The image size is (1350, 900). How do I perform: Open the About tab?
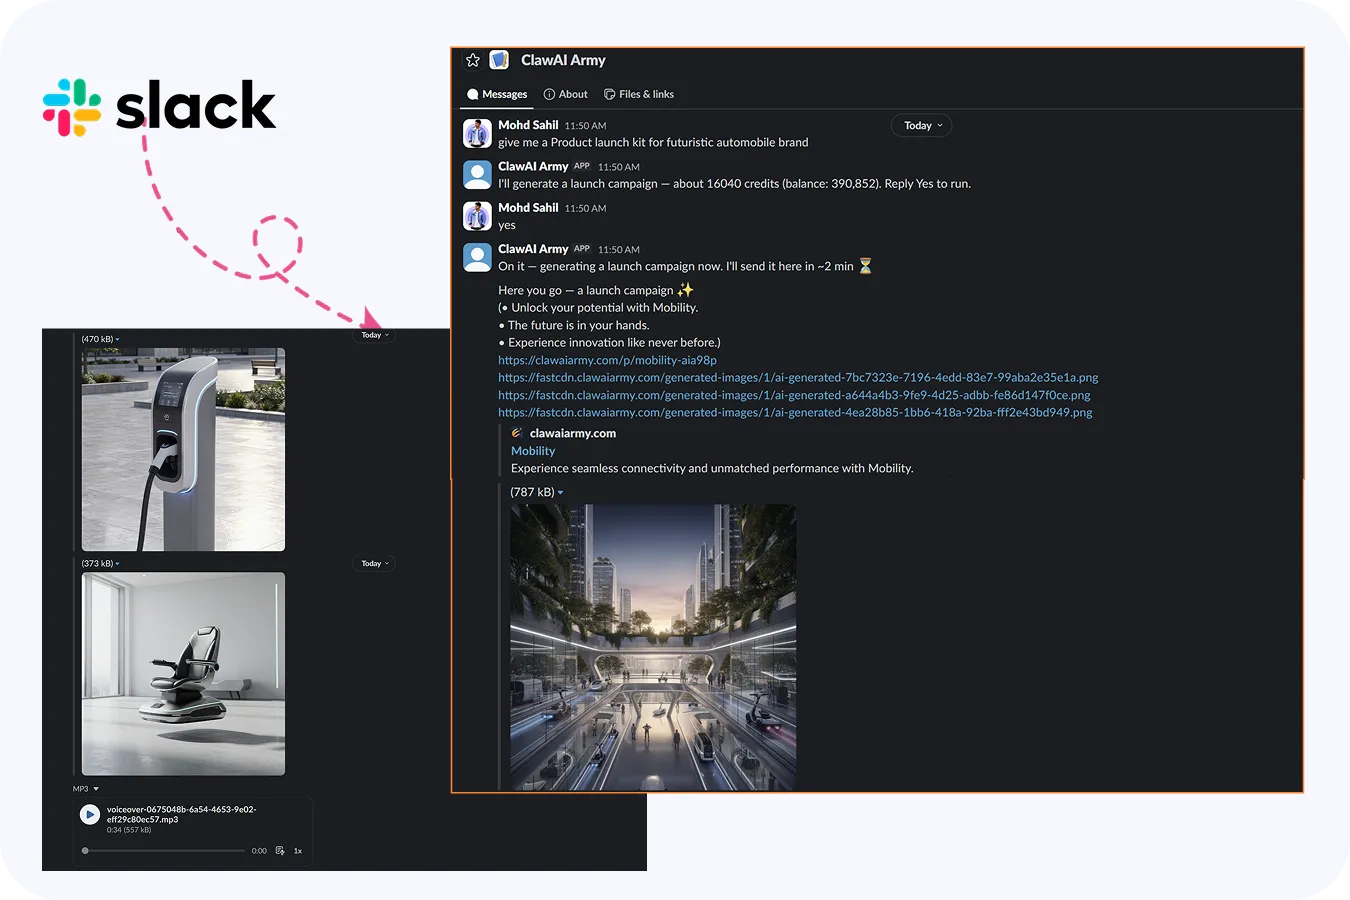coord(566,94)
